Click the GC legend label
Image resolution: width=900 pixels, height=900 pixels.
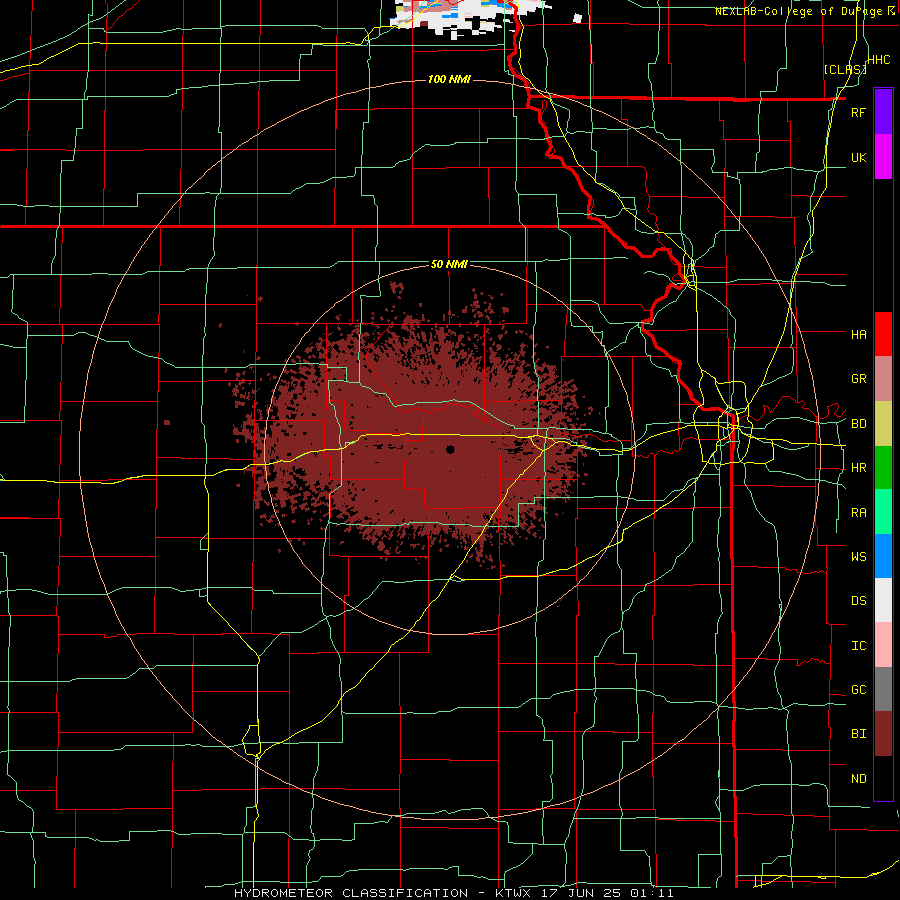pyautogui.click(x=858, y=689)
